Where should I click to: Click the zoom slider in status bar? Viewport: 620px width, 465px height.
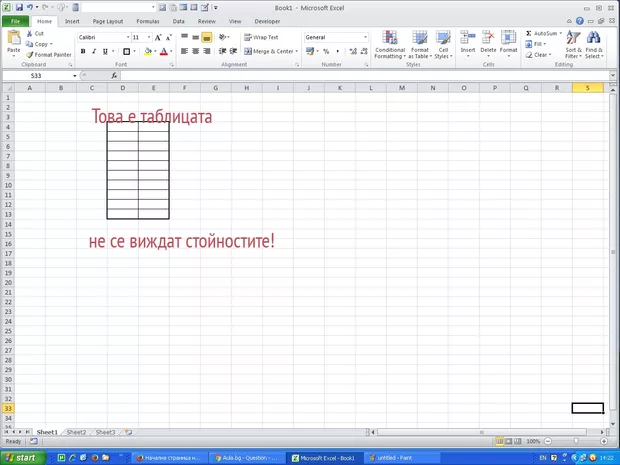576,441
